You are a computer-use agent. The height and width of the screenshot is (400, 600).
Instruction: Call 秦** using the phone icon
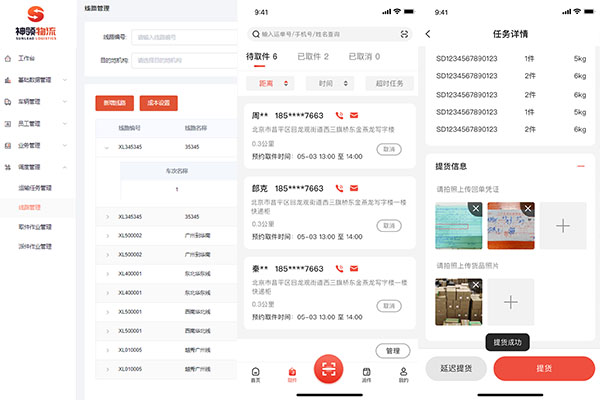pyautogui.click(x=339, y=268)
